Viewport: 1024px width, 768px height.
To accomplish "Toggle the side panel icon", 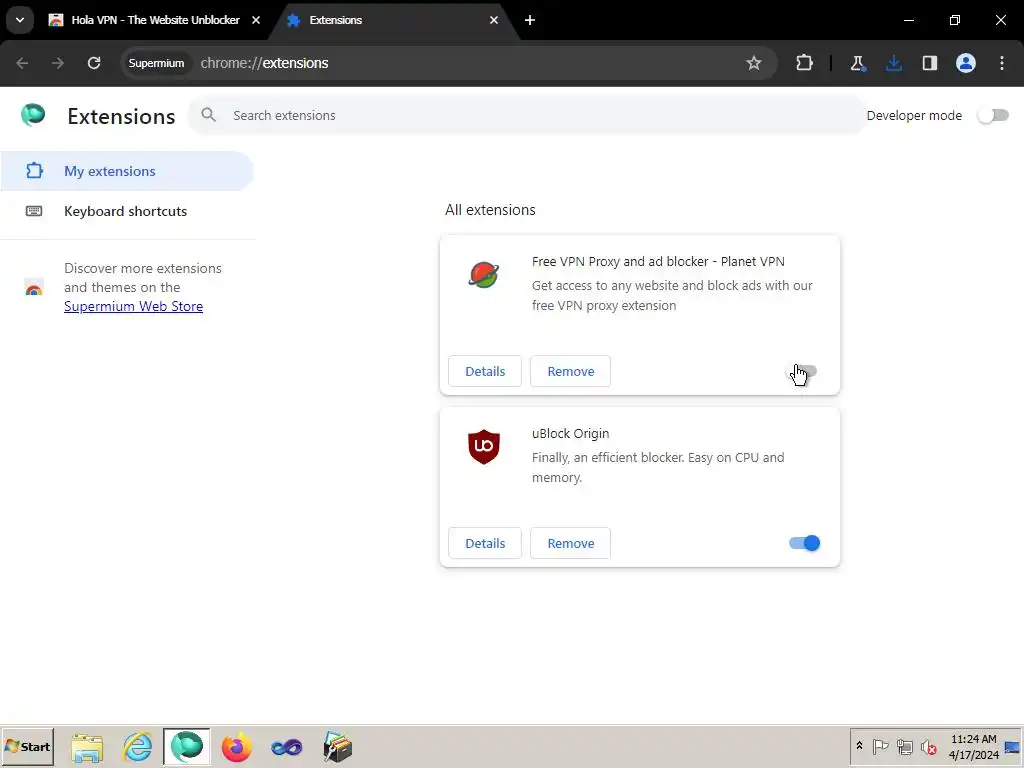I will (929, 63).
